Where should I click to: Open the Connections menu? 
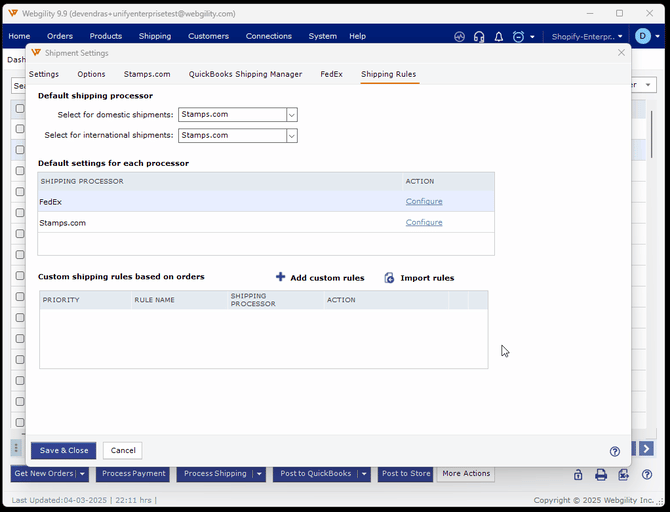268,36
